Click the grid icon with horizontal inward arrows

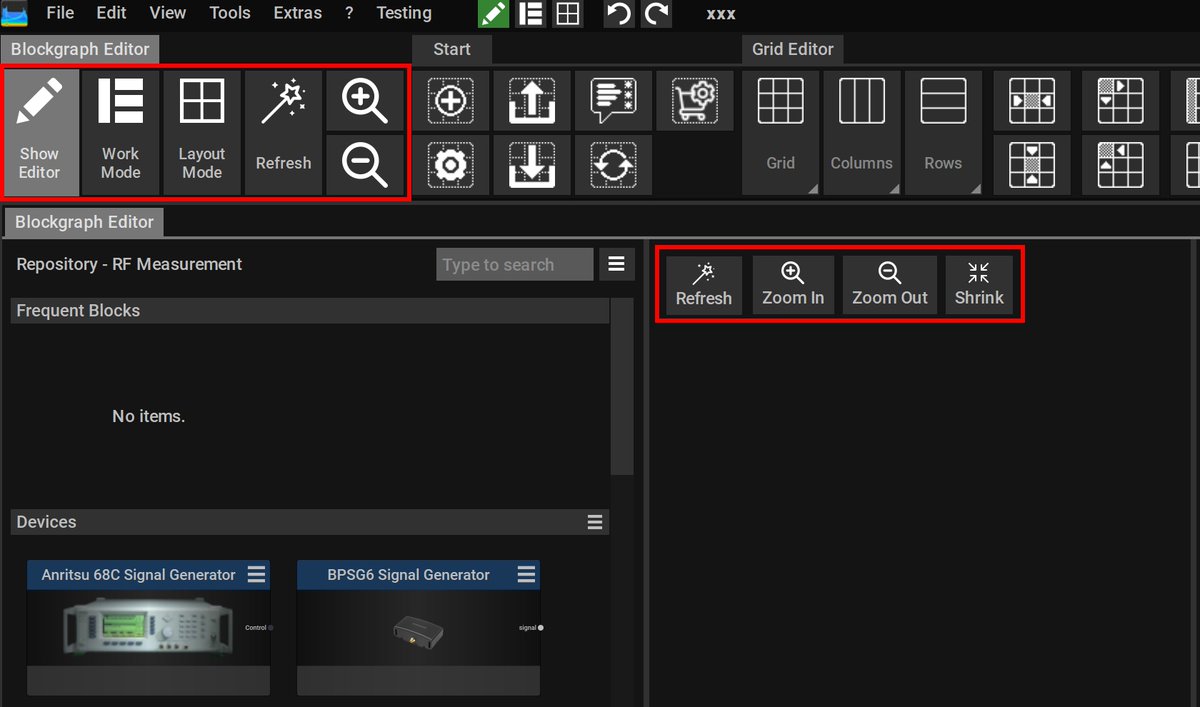pos(1032,100)
